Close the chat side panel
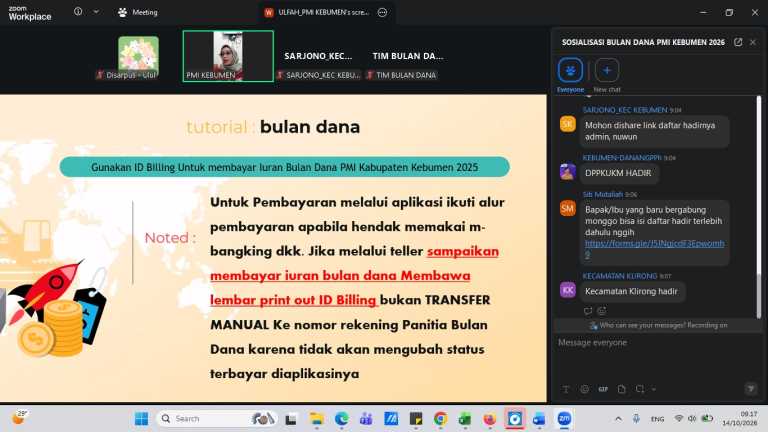768x432 pixels. coord(753,42)
